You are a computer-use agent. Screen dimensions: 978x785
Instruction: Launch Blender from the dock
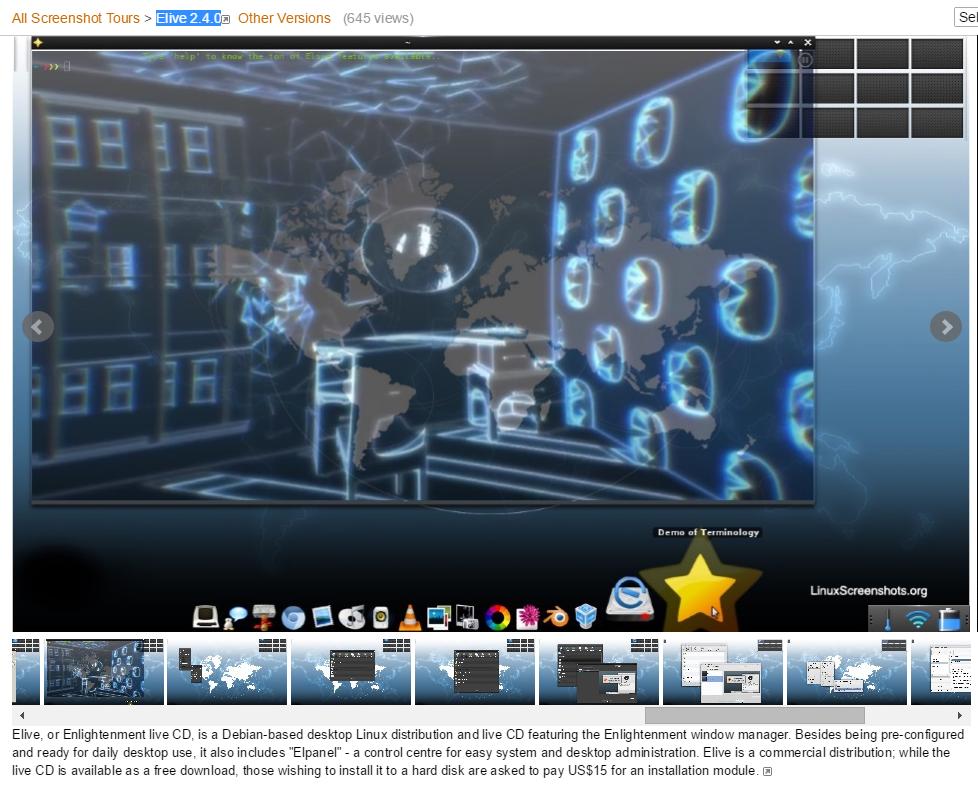click(x=556, y=617)
